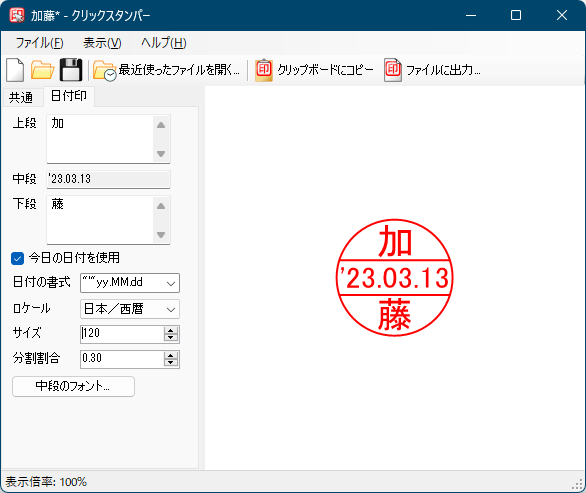Click the red stamp preview image

pos(394,278)
